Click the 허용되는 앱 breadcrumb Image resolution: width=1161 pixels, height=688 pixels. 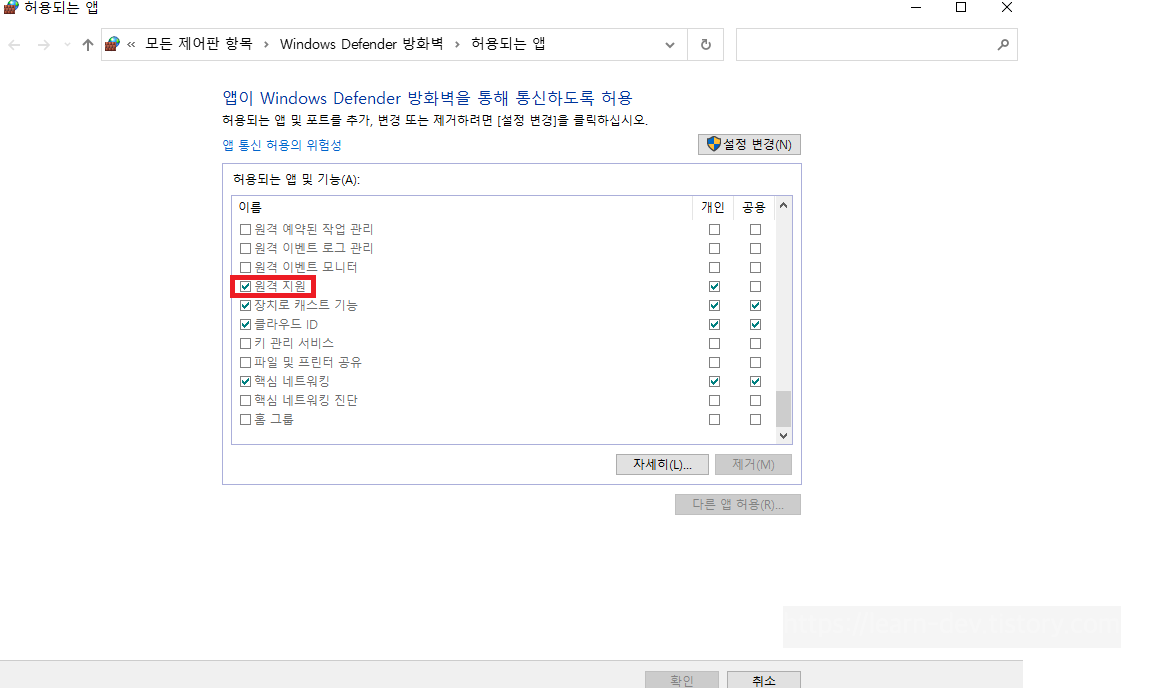click(508, 44)
